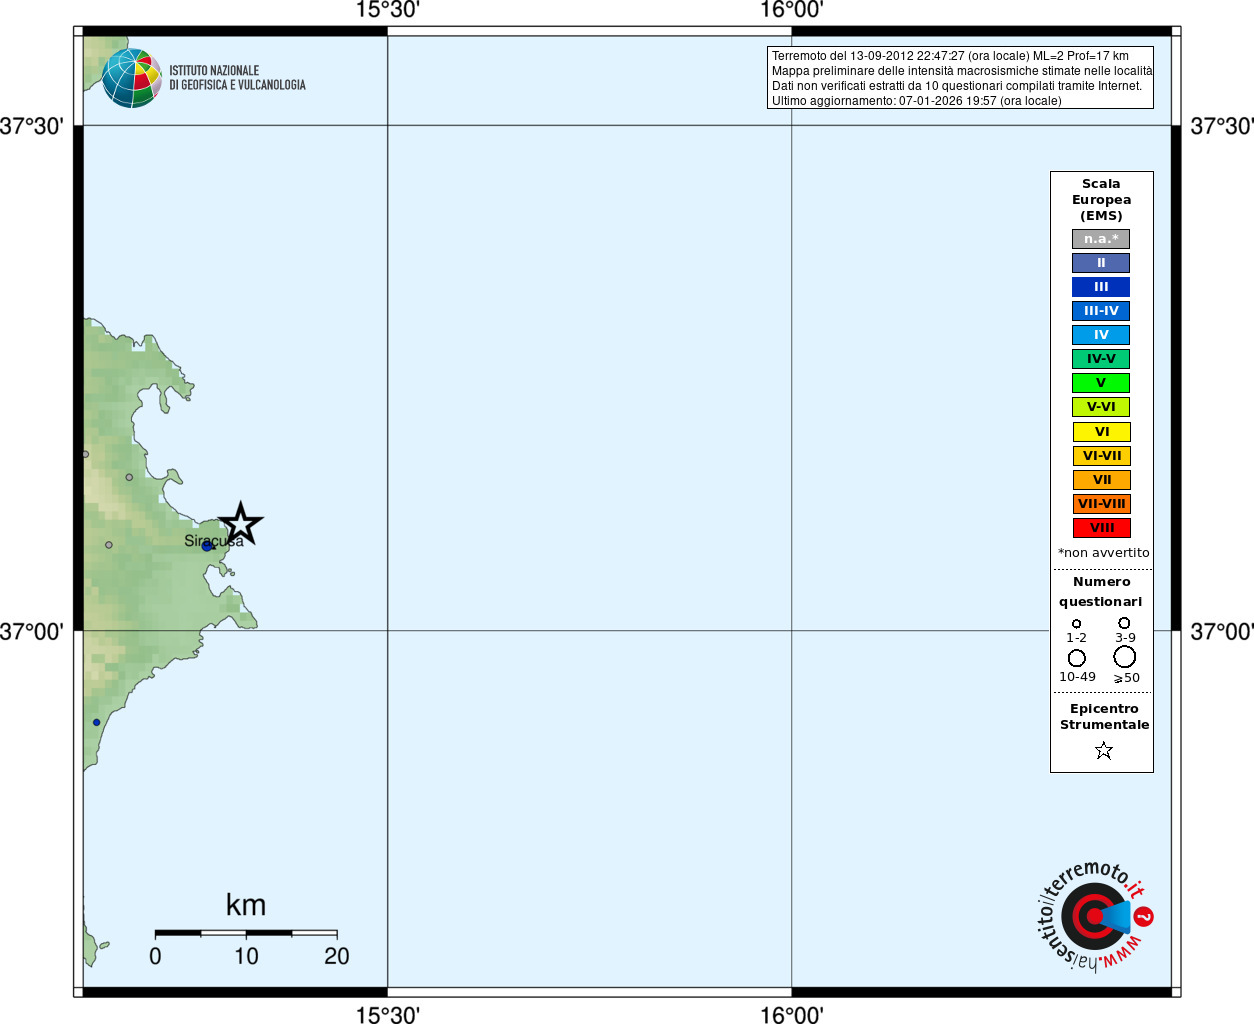
Task: Click the 'Mappa preliminare' info line
Action: click(962, 71)
